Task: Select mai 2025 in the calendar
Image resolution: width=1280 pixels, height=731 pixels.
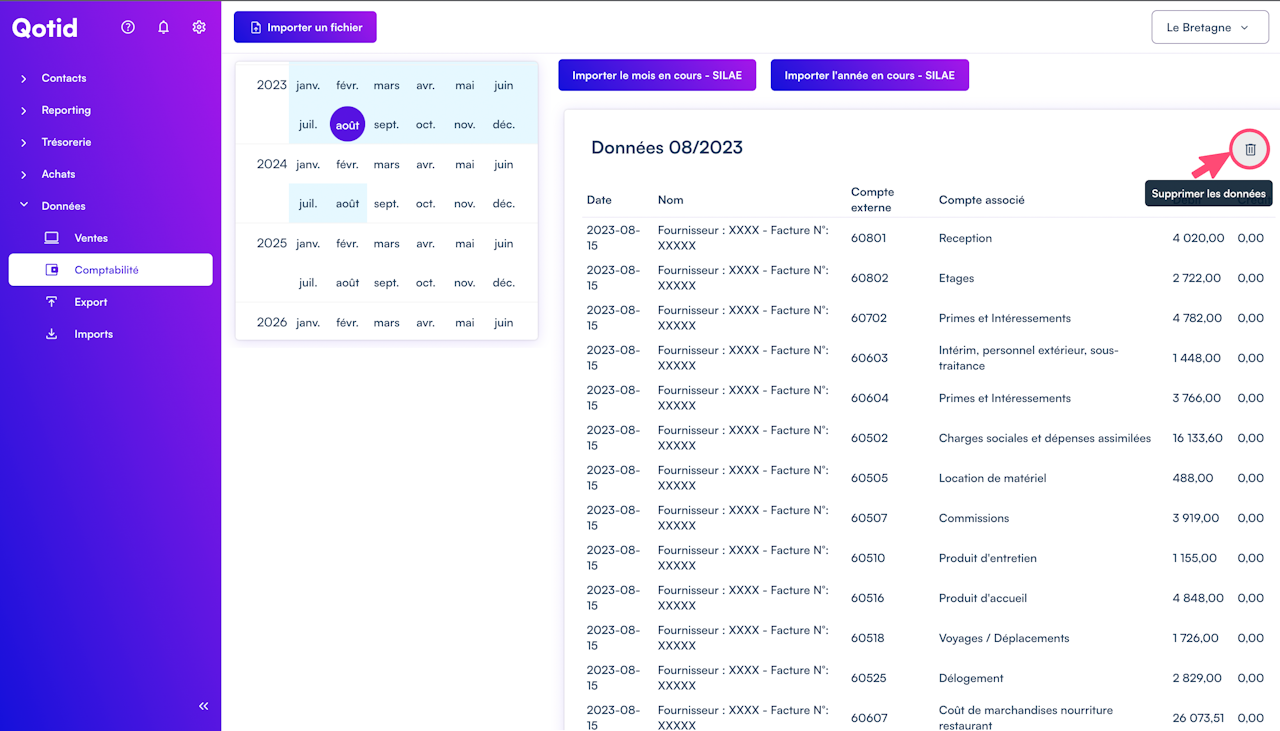Action: coord(465,244)
